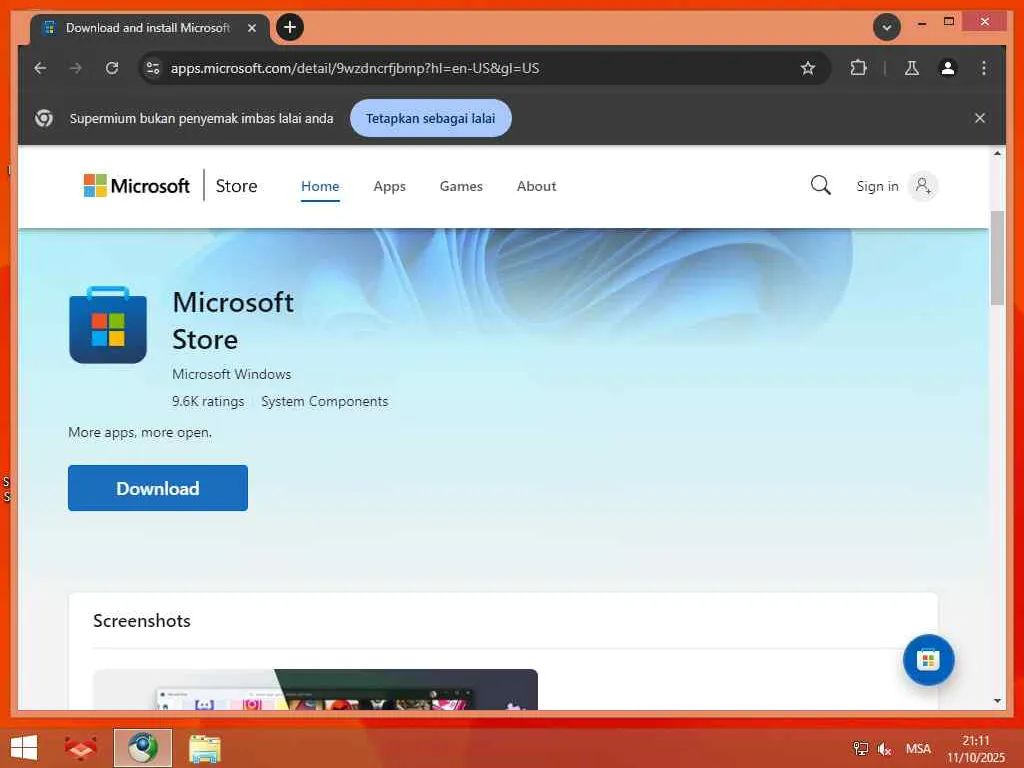Click the Screenshots section heading
Image resolution: width=1024 pixels, height=768 pixels.
pyautogui.click(x=142, y=620)
